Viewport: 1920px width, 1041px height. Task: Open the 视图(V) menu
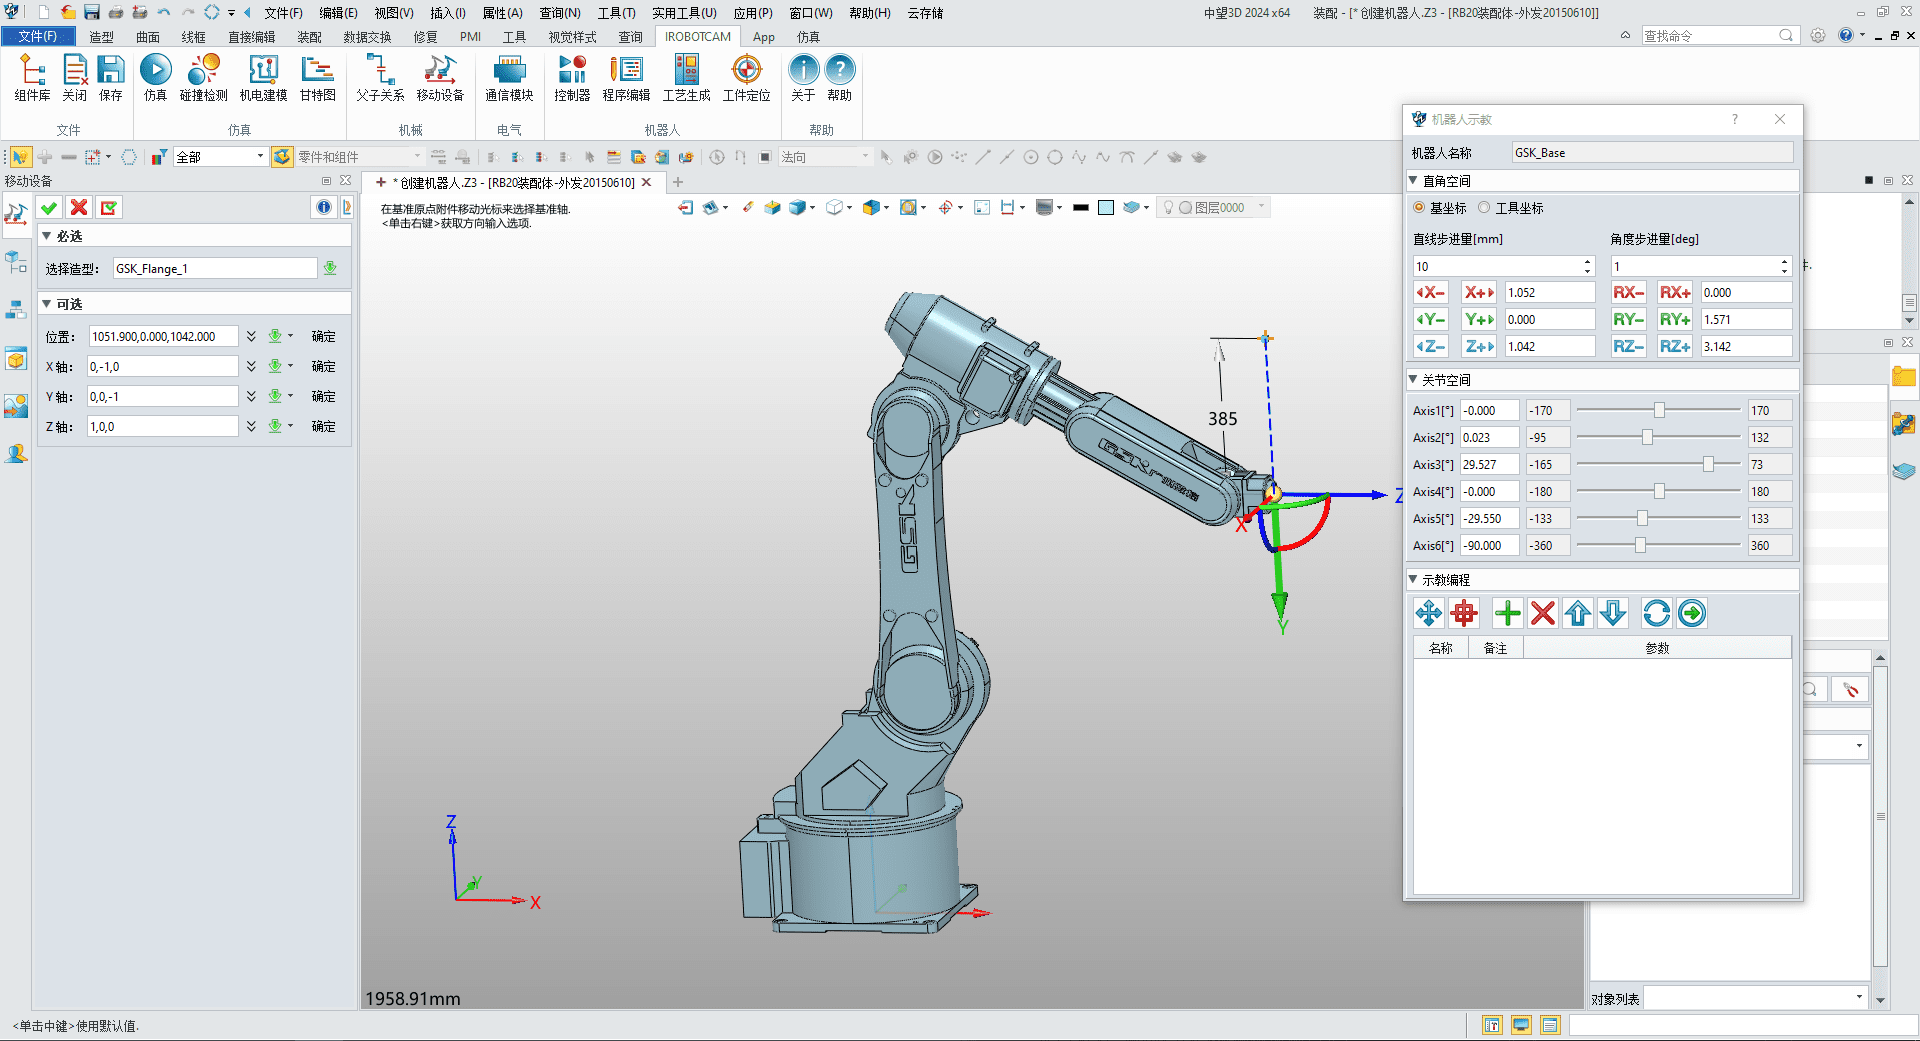394,13
